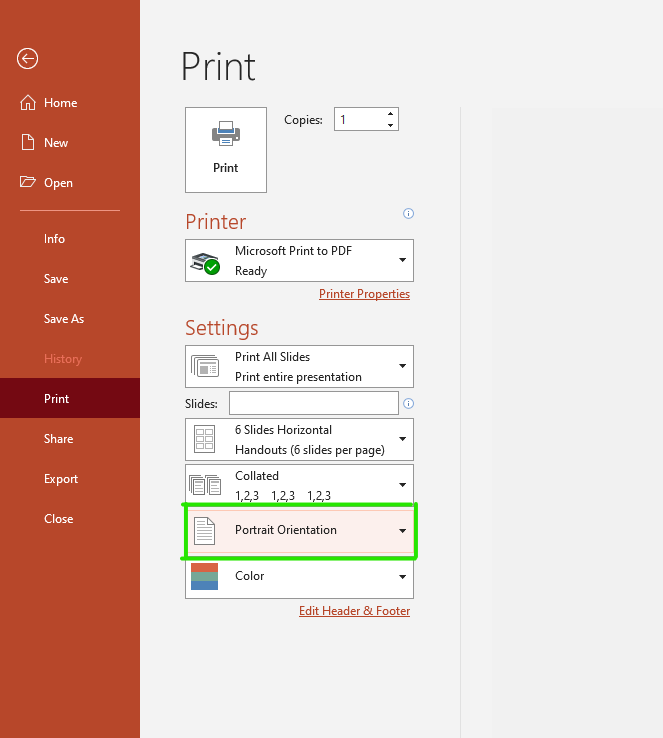Expand the printer selection dropdown
The image size is (663, 738).
click(x=402, y=260)
